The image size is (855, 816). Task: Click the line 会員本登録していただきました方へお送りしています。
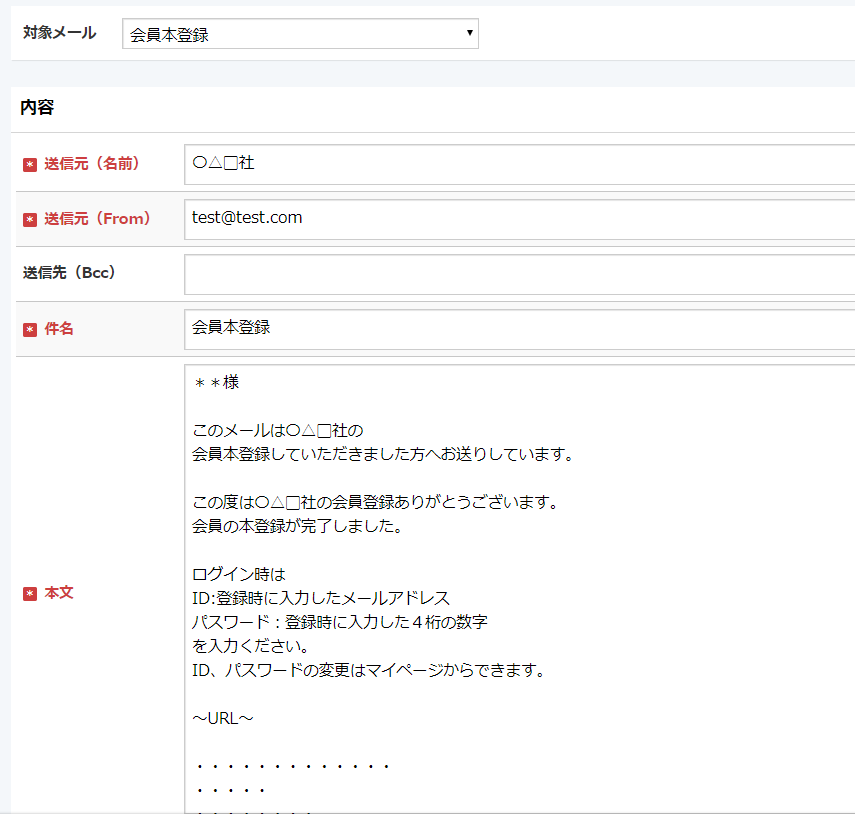pos(383,454)
